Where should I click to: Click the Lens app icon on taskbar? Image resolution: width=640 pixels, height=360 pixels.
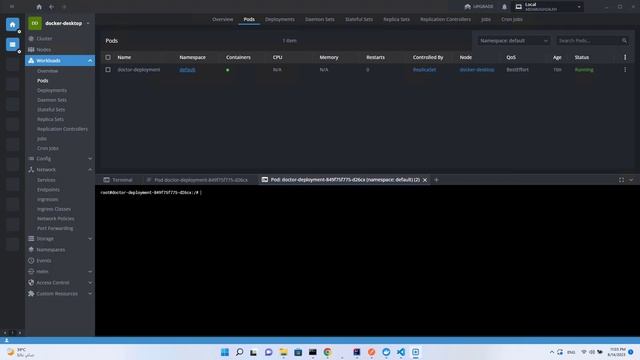[x=416, y=352]
